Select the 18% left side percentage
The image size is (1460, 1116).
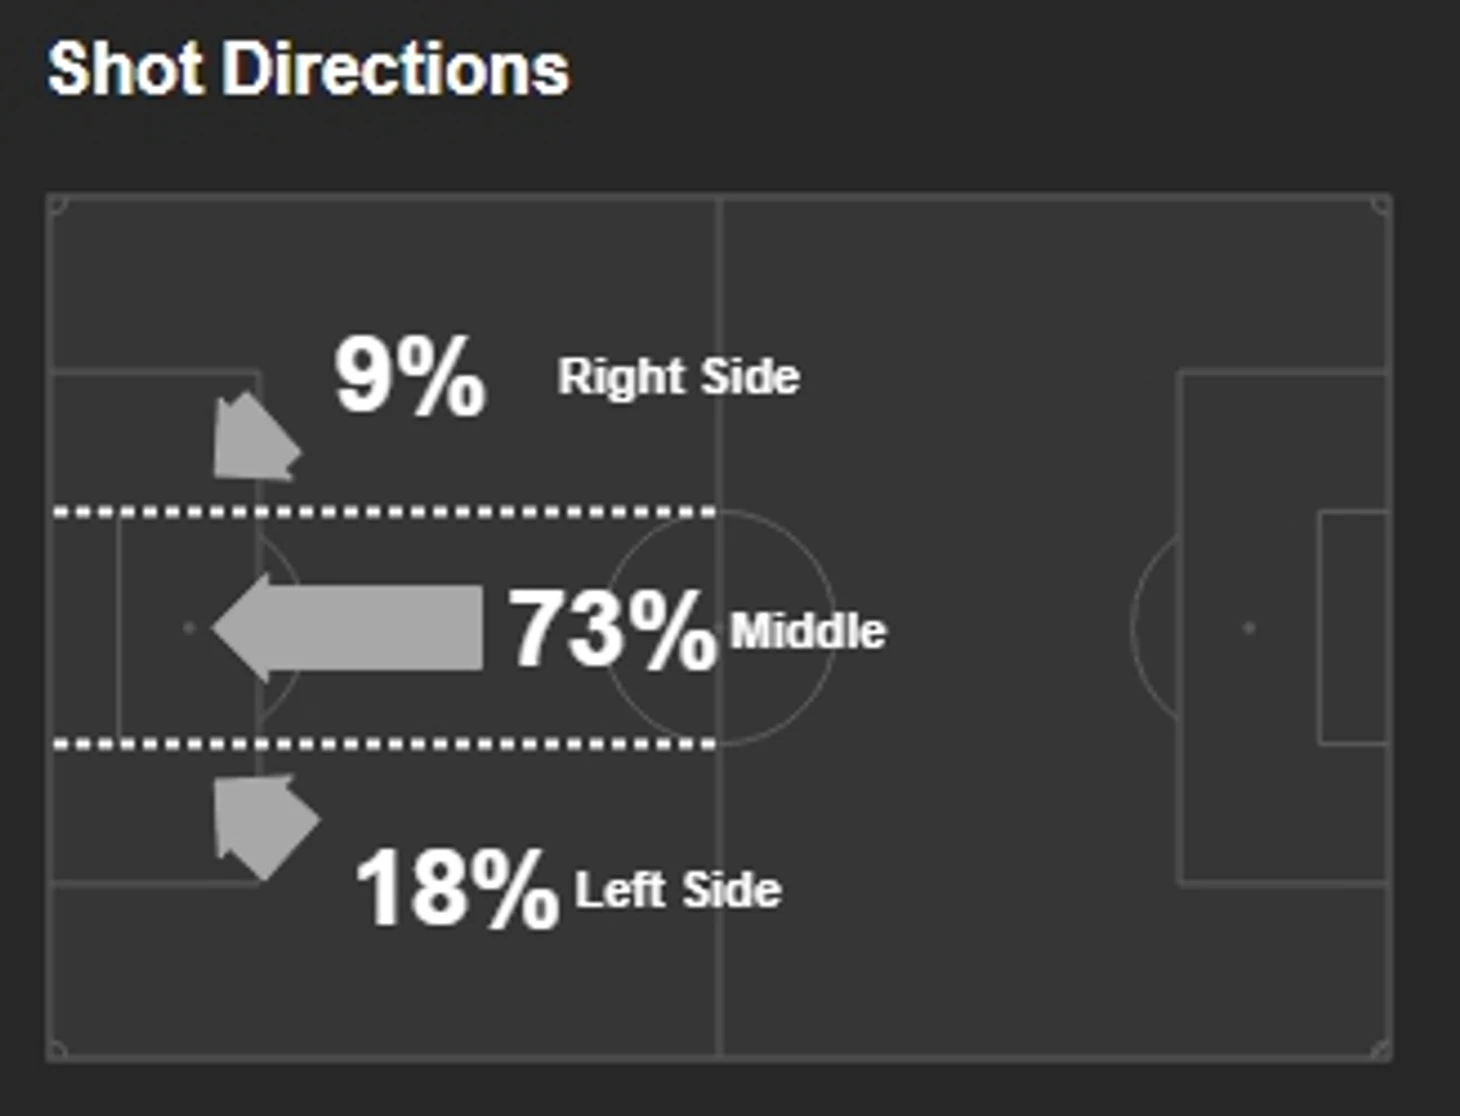(457, 888)
